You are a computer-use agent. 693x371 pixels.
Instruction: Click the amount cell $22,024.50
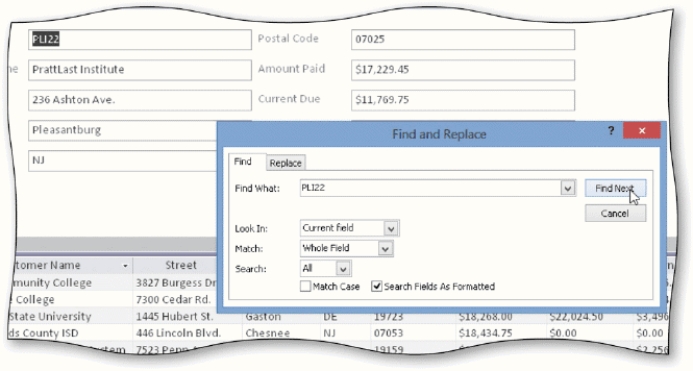point(590,317)
